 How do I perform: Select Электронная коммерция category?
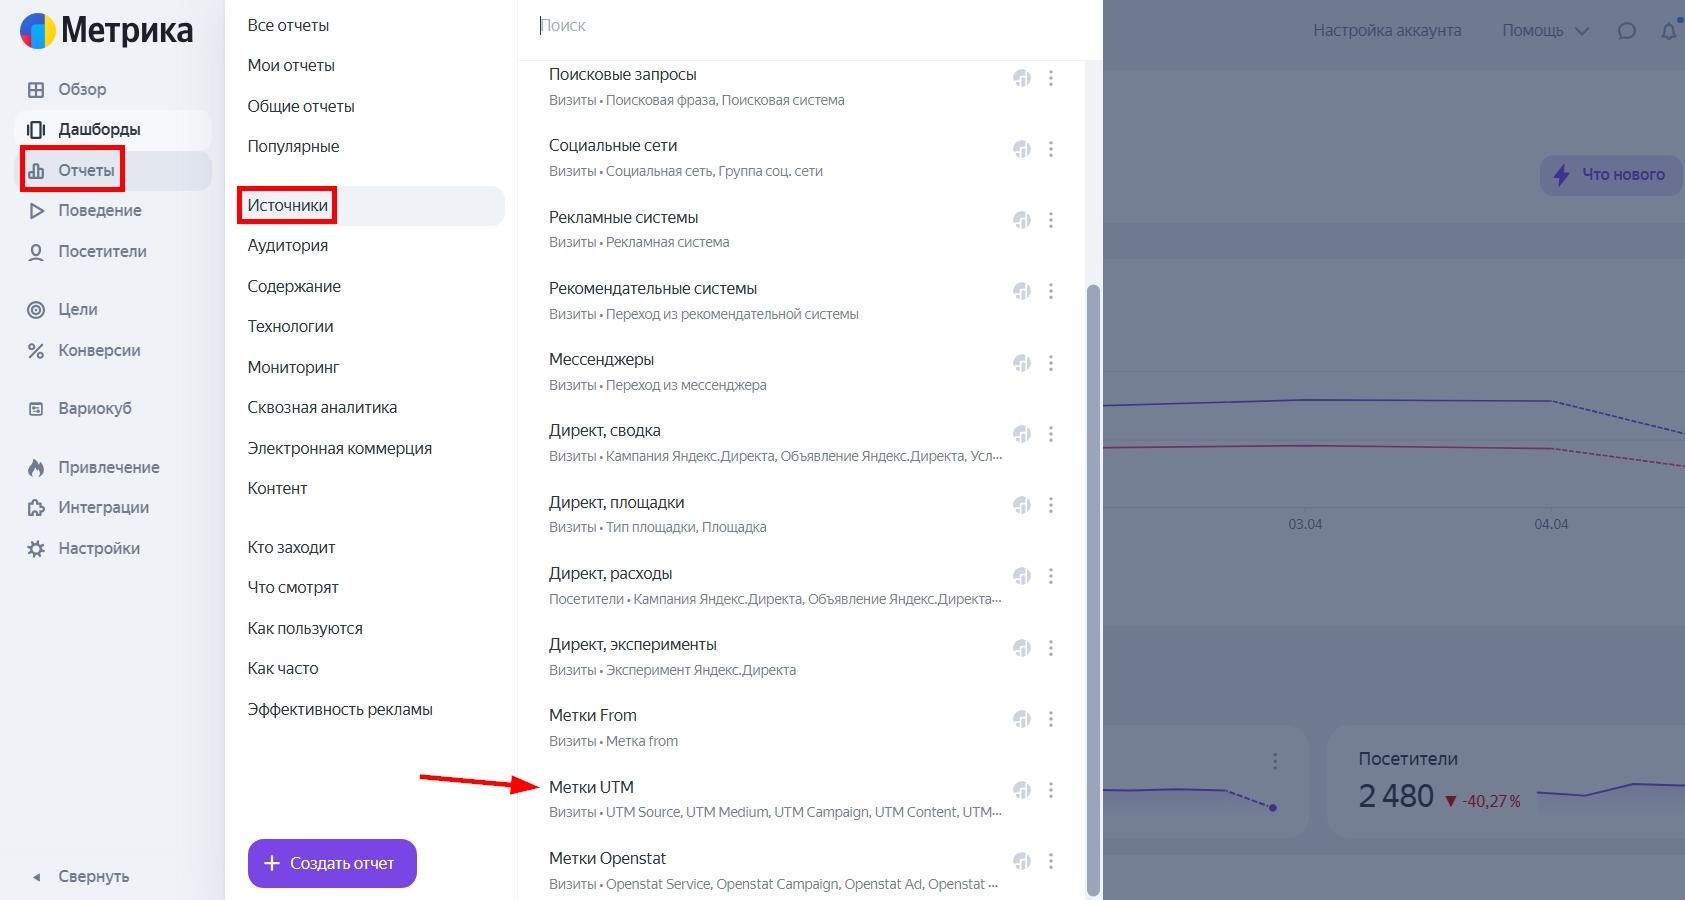coord(340,448)
